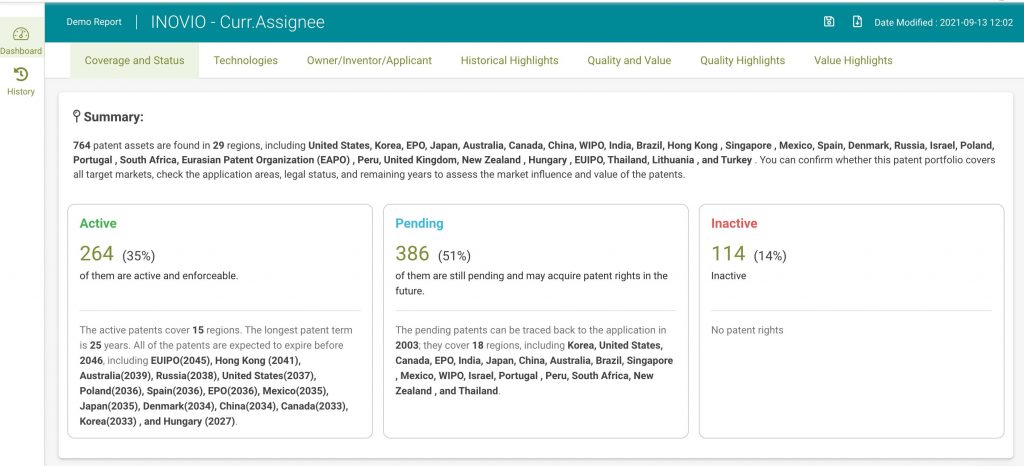Click the EUIPO(2045) expiry entry
This screenshot has height=466, width=1024.
[180, 360]
